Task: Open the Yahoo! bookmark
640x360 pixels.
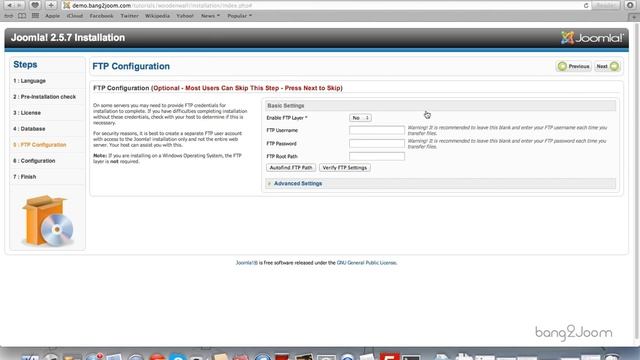Action: (x=185, y=16)
